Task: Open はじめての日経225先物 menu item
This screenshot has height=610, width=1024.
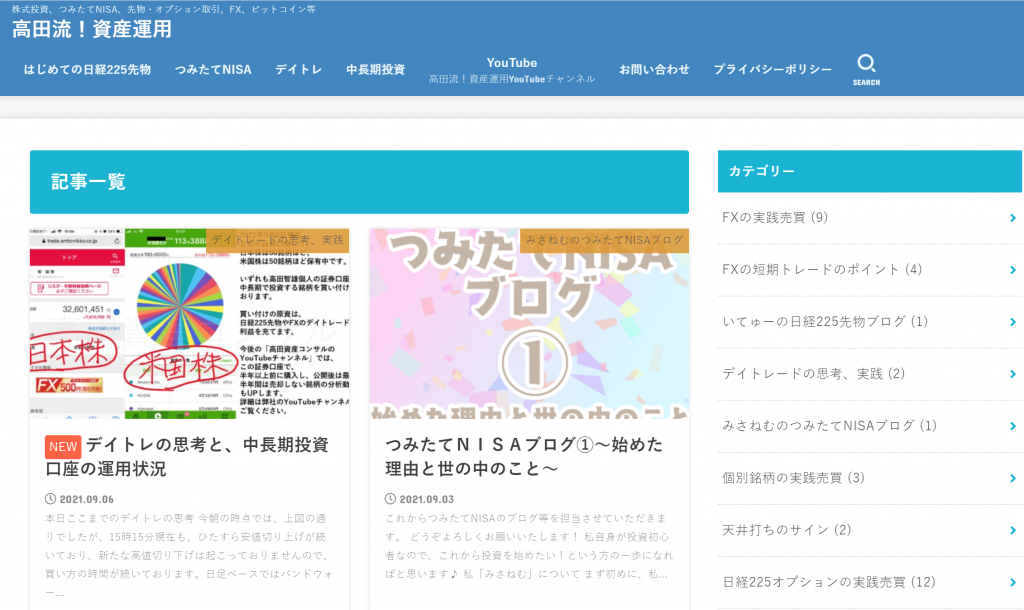Action: (88, 69)
